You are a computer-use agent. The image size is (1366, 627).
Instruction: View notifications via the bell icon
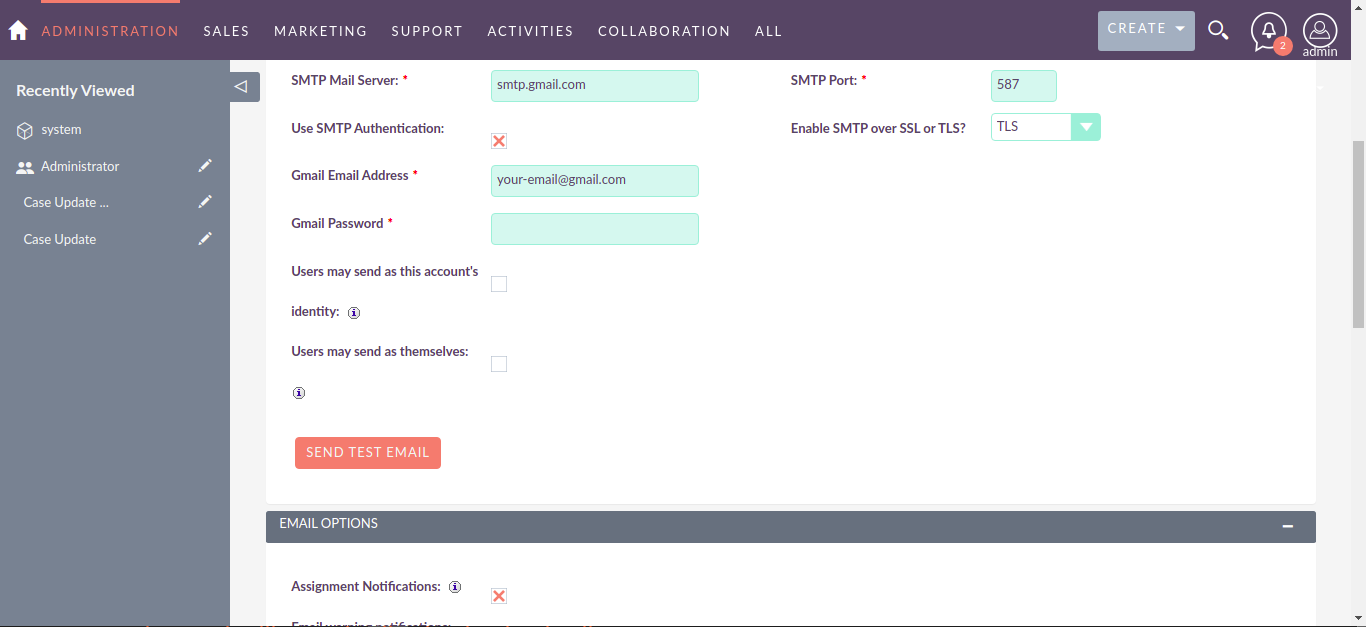pos(1268,30)
